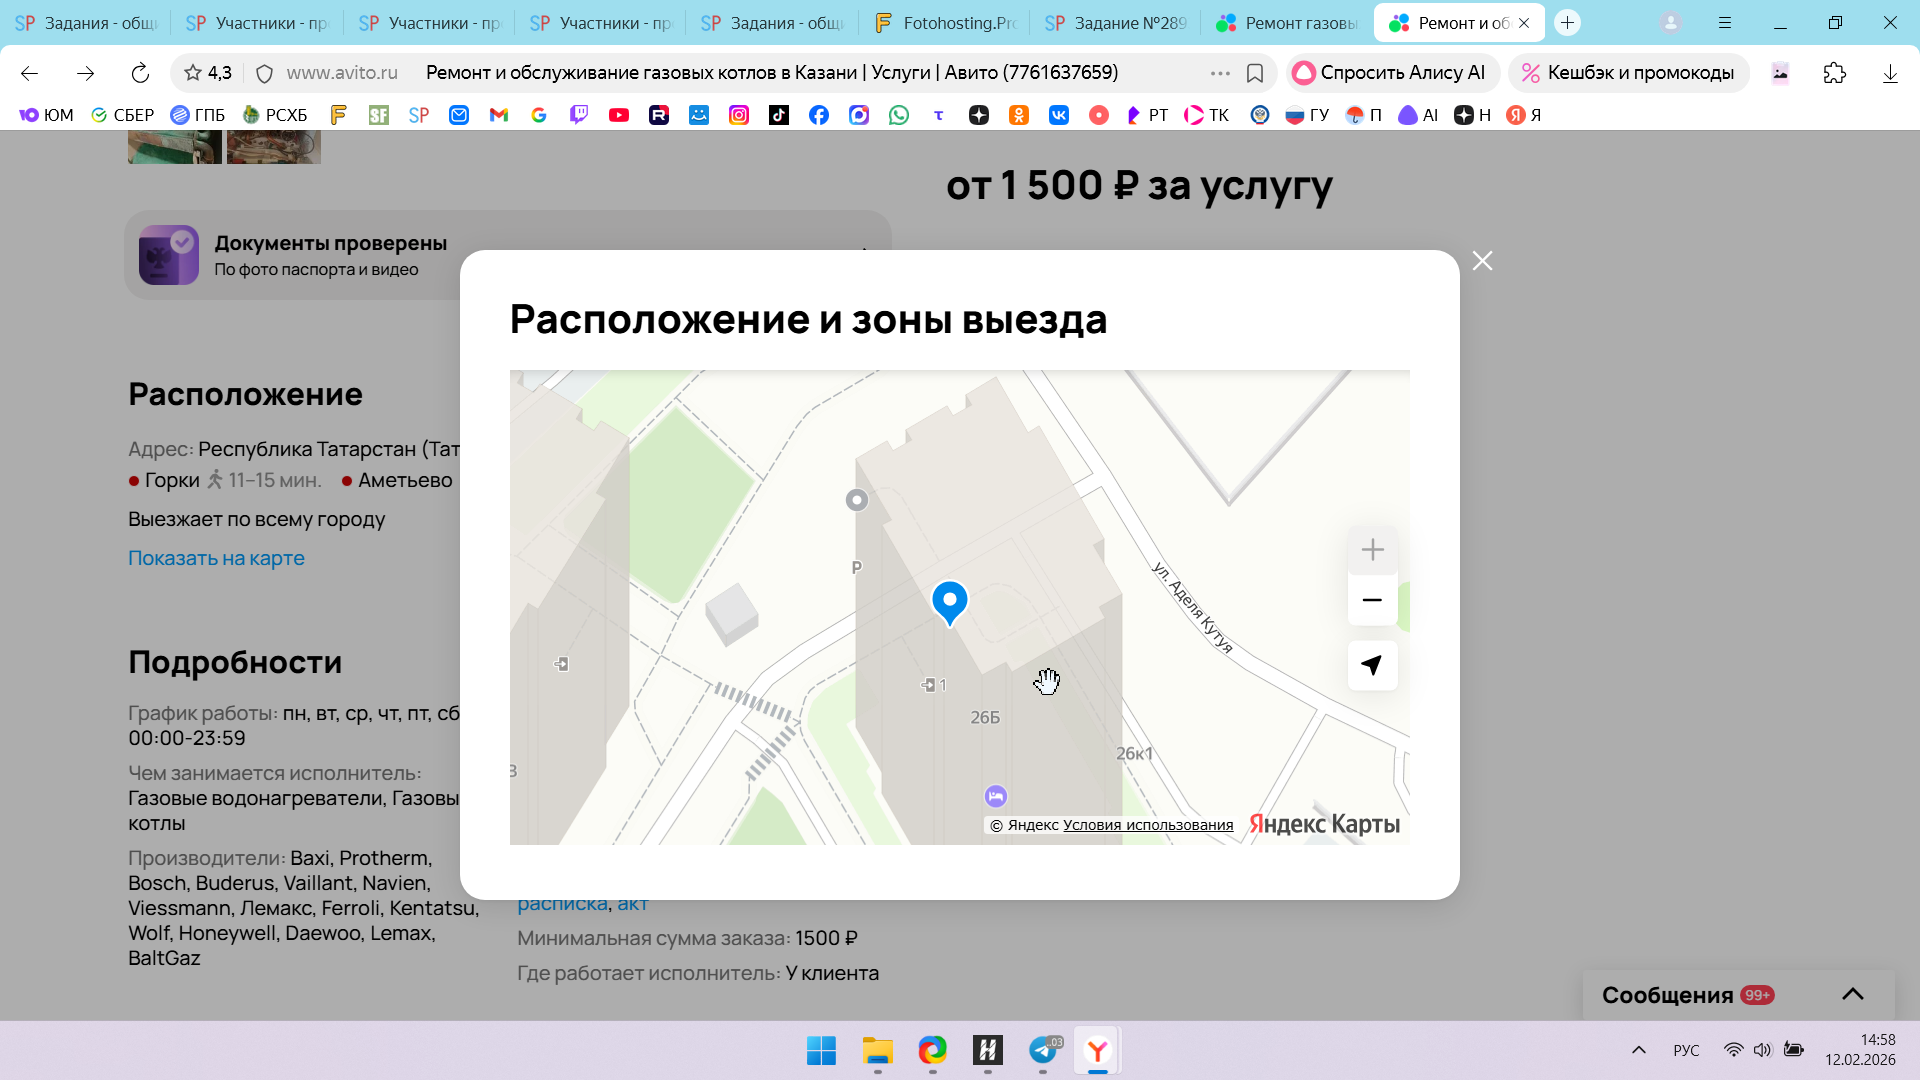Expand the Messages chat panel

pyautogui.click(x=1852, y=994)
